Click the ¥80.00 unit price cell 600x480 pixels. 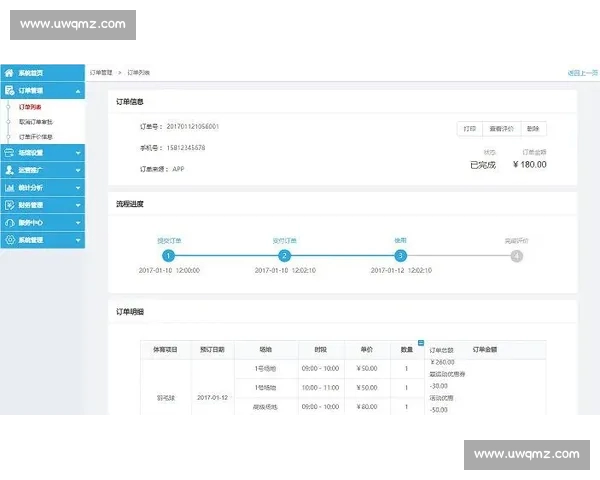pyautogui.click(x=367, y=407)
